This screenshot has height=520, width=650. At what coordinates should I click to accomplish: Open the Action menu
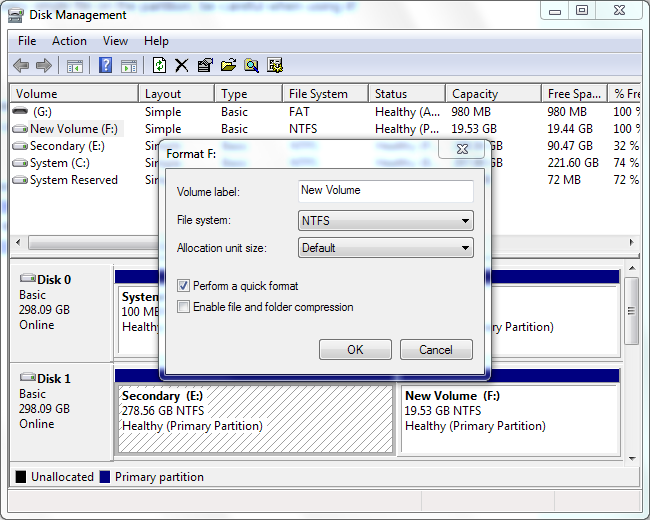pyautogui.click(x=69, y=41)
